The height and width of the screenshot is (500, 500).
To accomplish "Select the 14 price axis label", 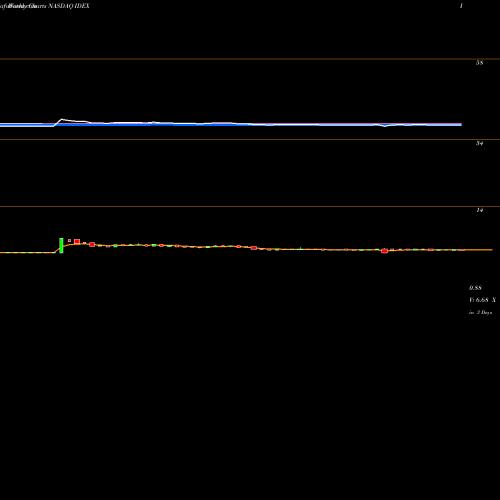I will (x=479, y=210).
